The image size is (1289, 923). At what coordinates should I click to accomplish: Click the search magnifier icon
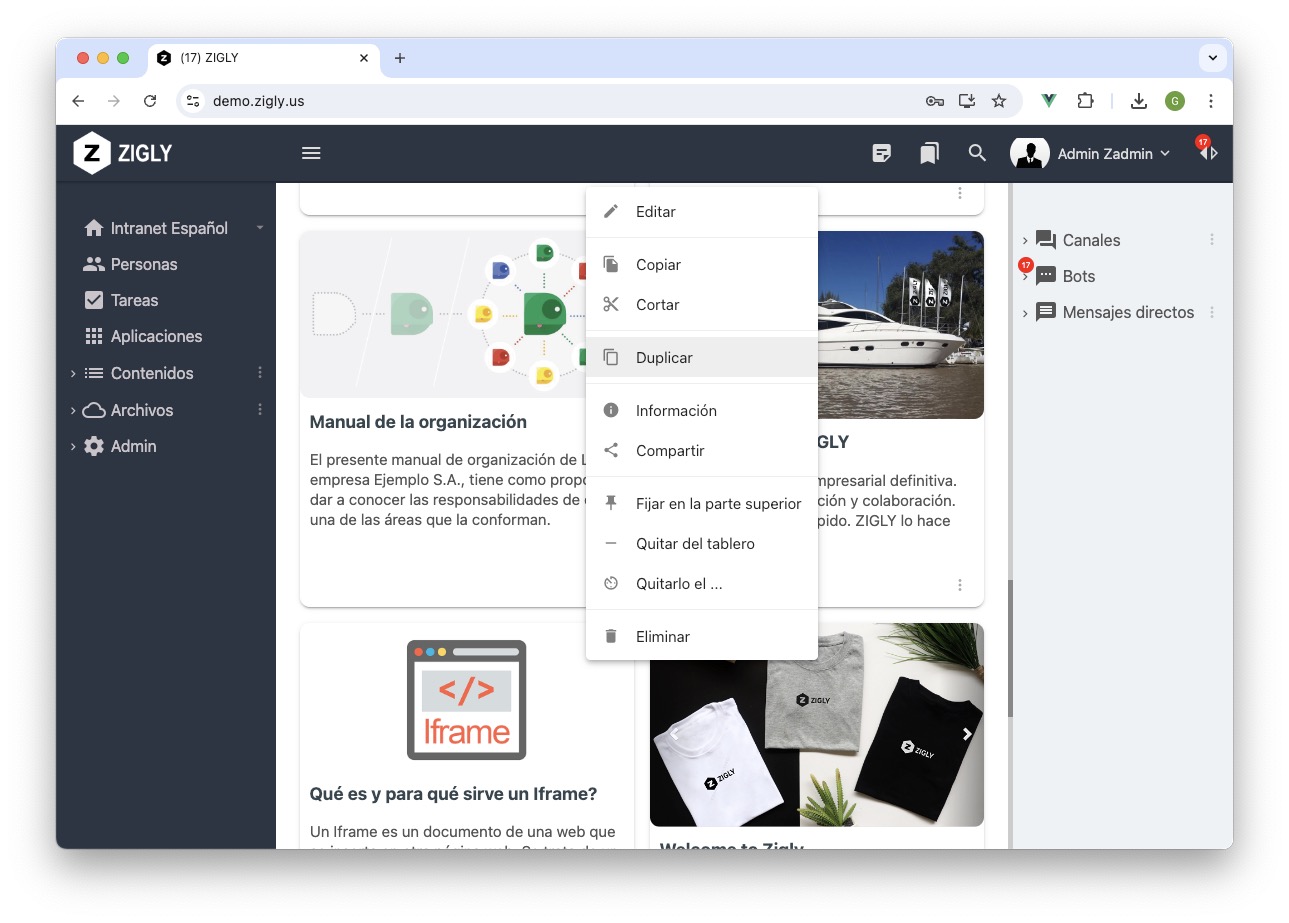[x=977, y=153]
